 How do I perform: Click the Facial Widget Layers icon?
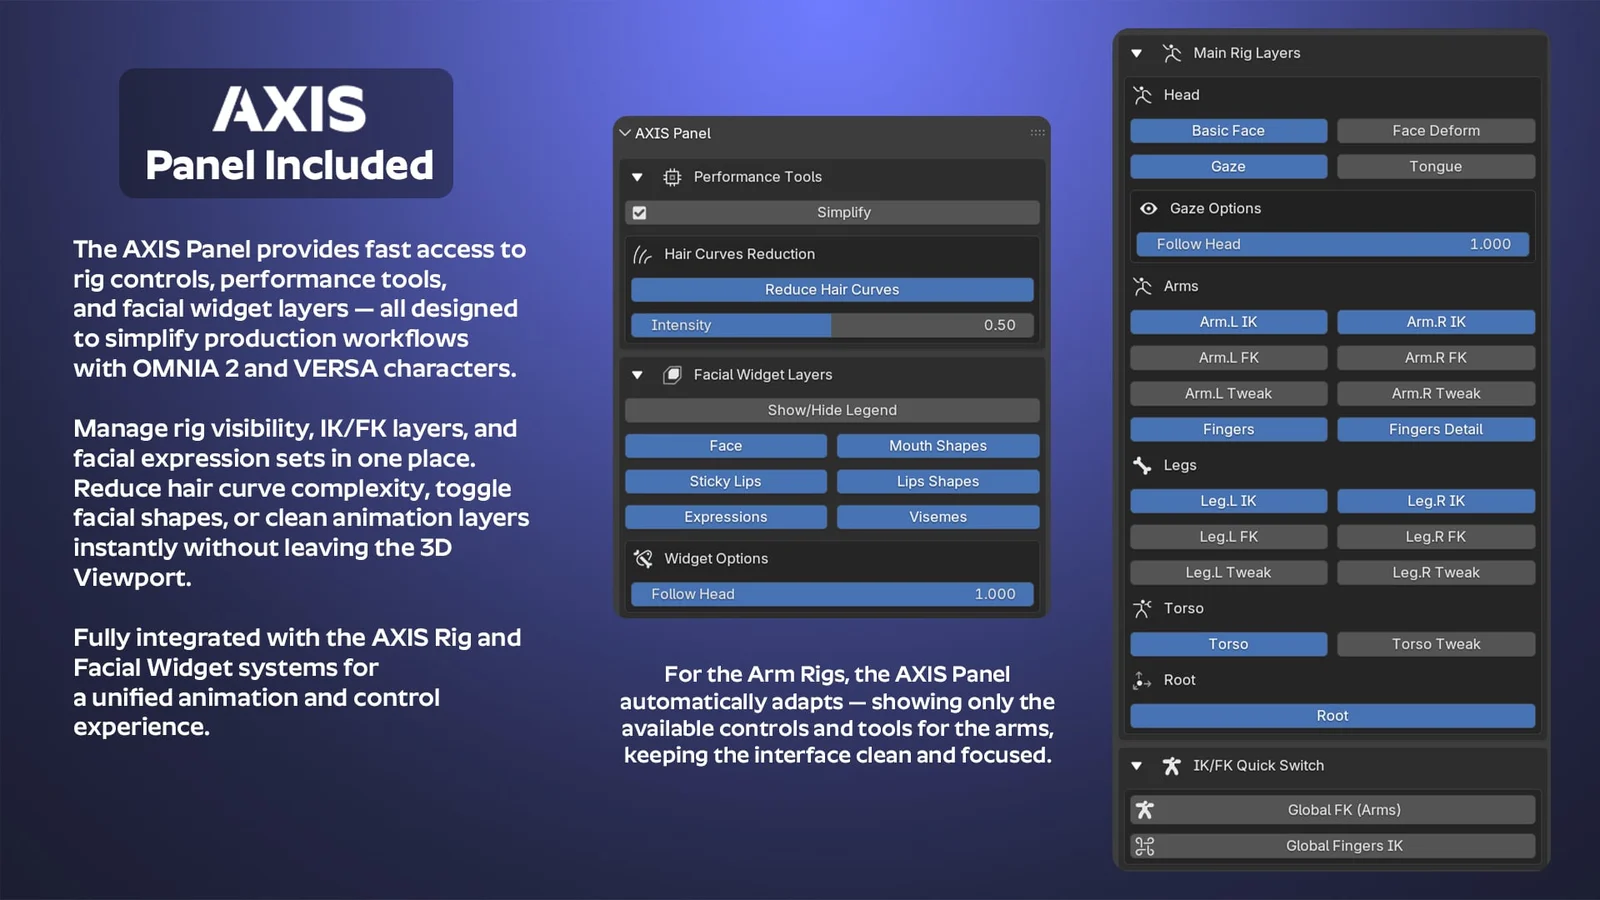[x=672, y=375]
